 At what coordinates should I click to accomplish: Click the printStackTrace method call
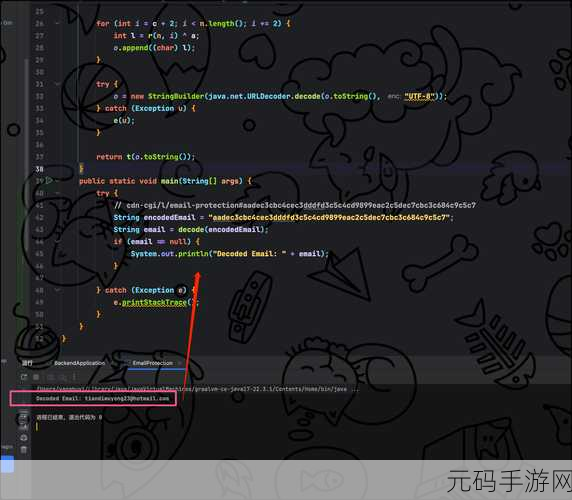tap(154, 302)
